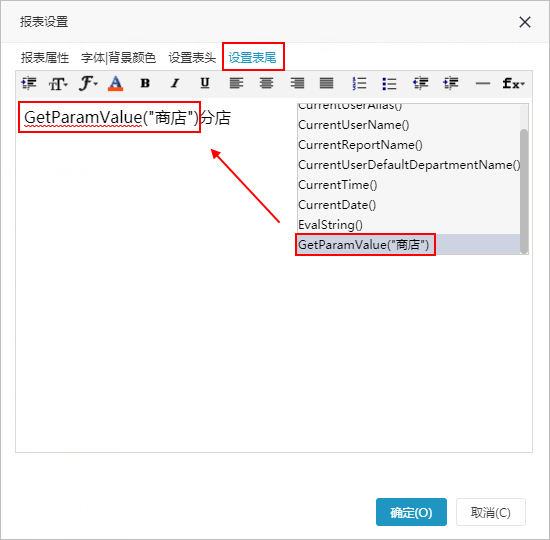550x540 pixels.
Task: Click the 取消(C) button
Action: (491, 512)
